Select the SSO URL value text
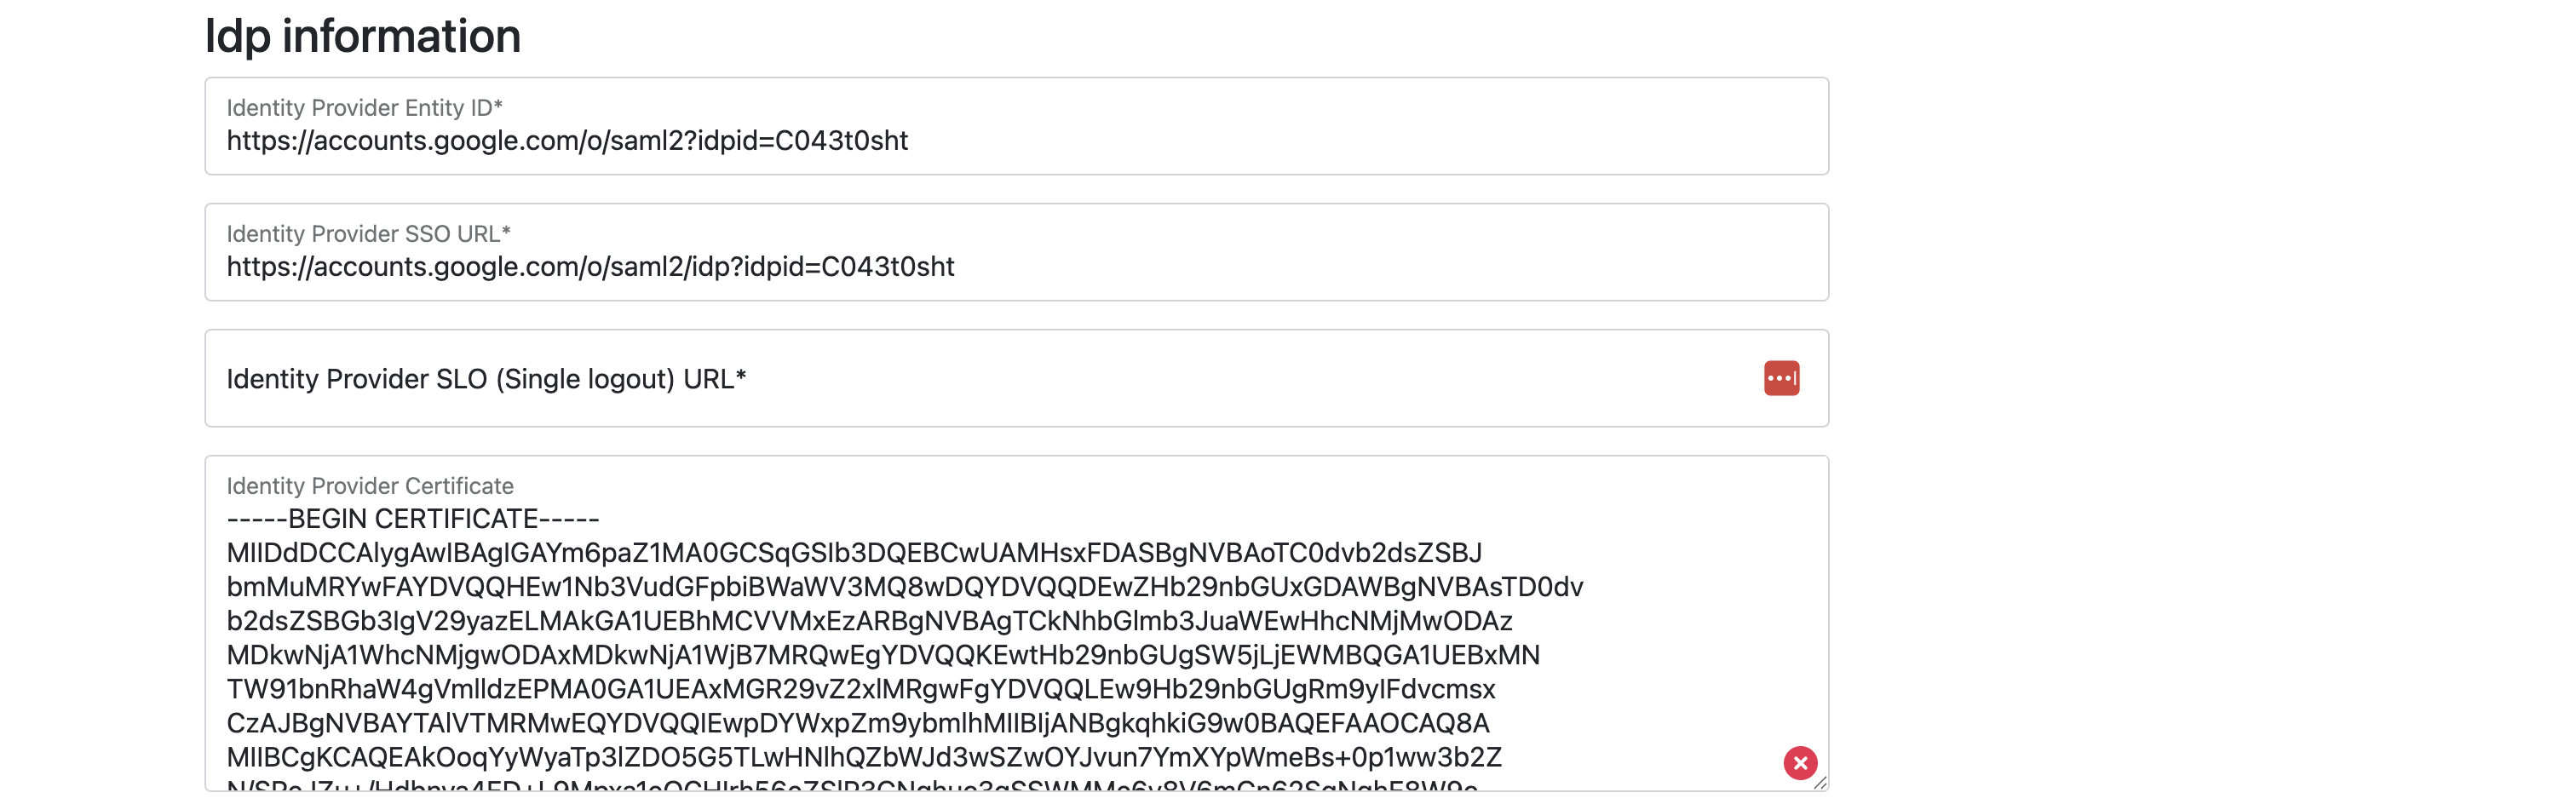Image resolution: width=2576 pixels, height=804 pixels. click(590, 266)
